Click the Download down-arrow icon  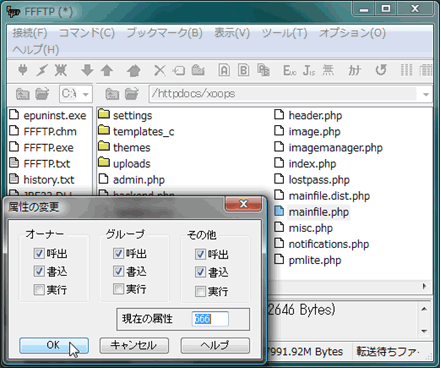click(87, 70)
